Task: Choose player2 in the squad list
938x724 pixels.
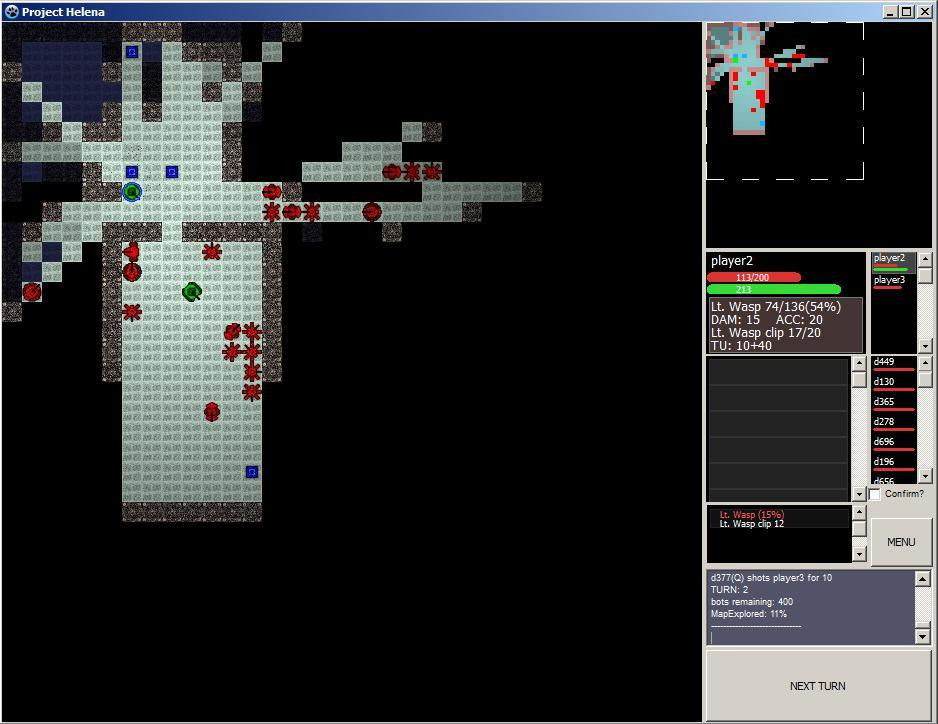Action: (x=894, y=261)
